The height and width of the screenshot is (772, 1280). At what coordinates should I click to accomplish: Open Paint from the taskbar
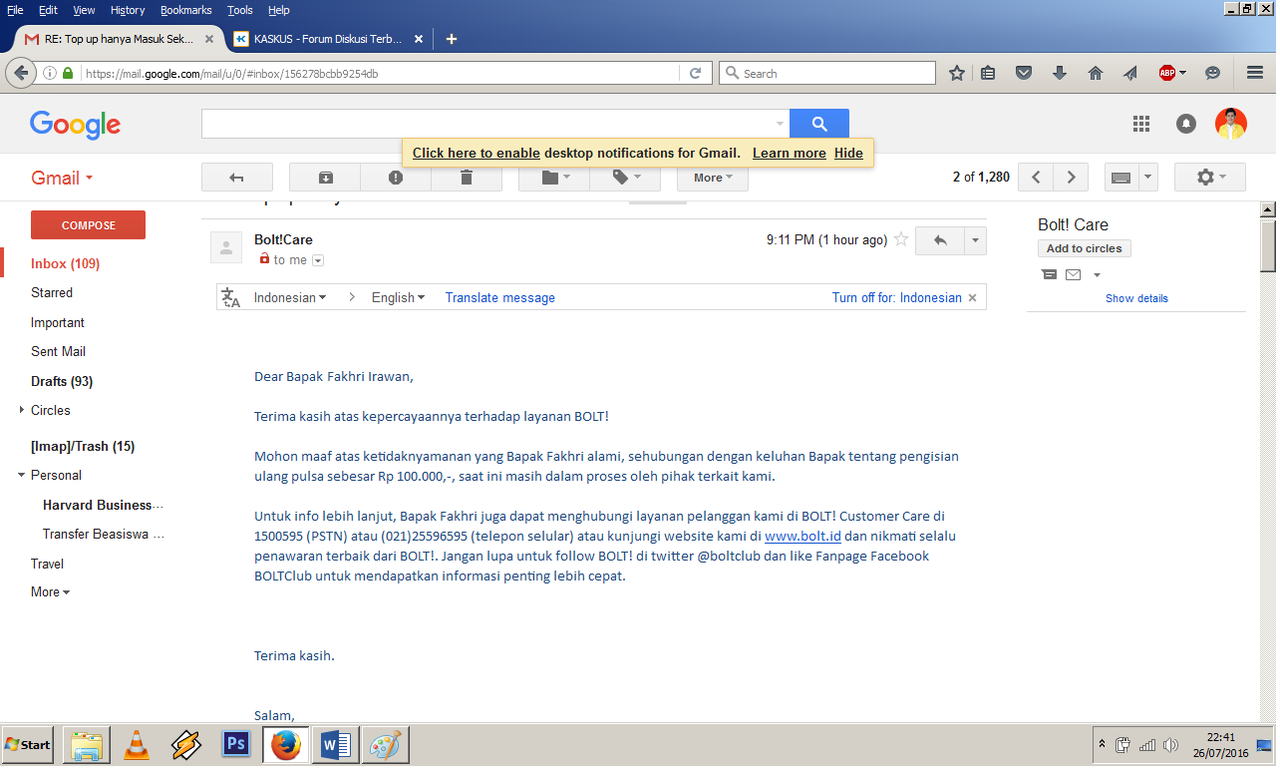[385, 745]
